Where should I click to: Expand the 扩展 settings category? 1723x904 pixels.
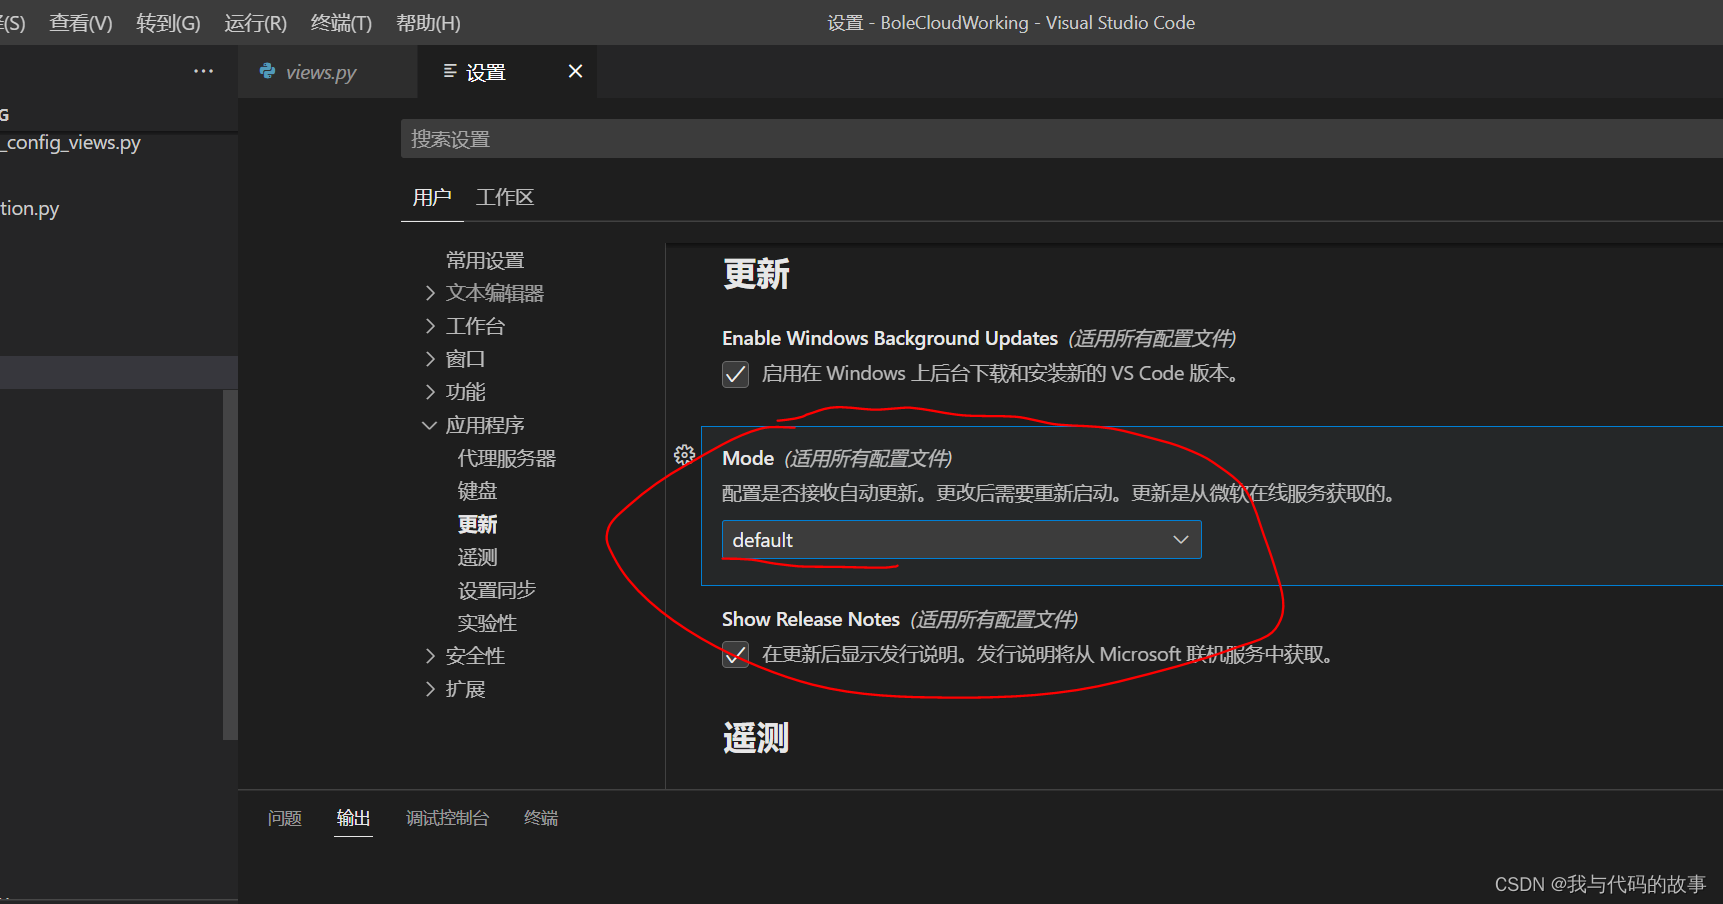[x=431, y=689]
